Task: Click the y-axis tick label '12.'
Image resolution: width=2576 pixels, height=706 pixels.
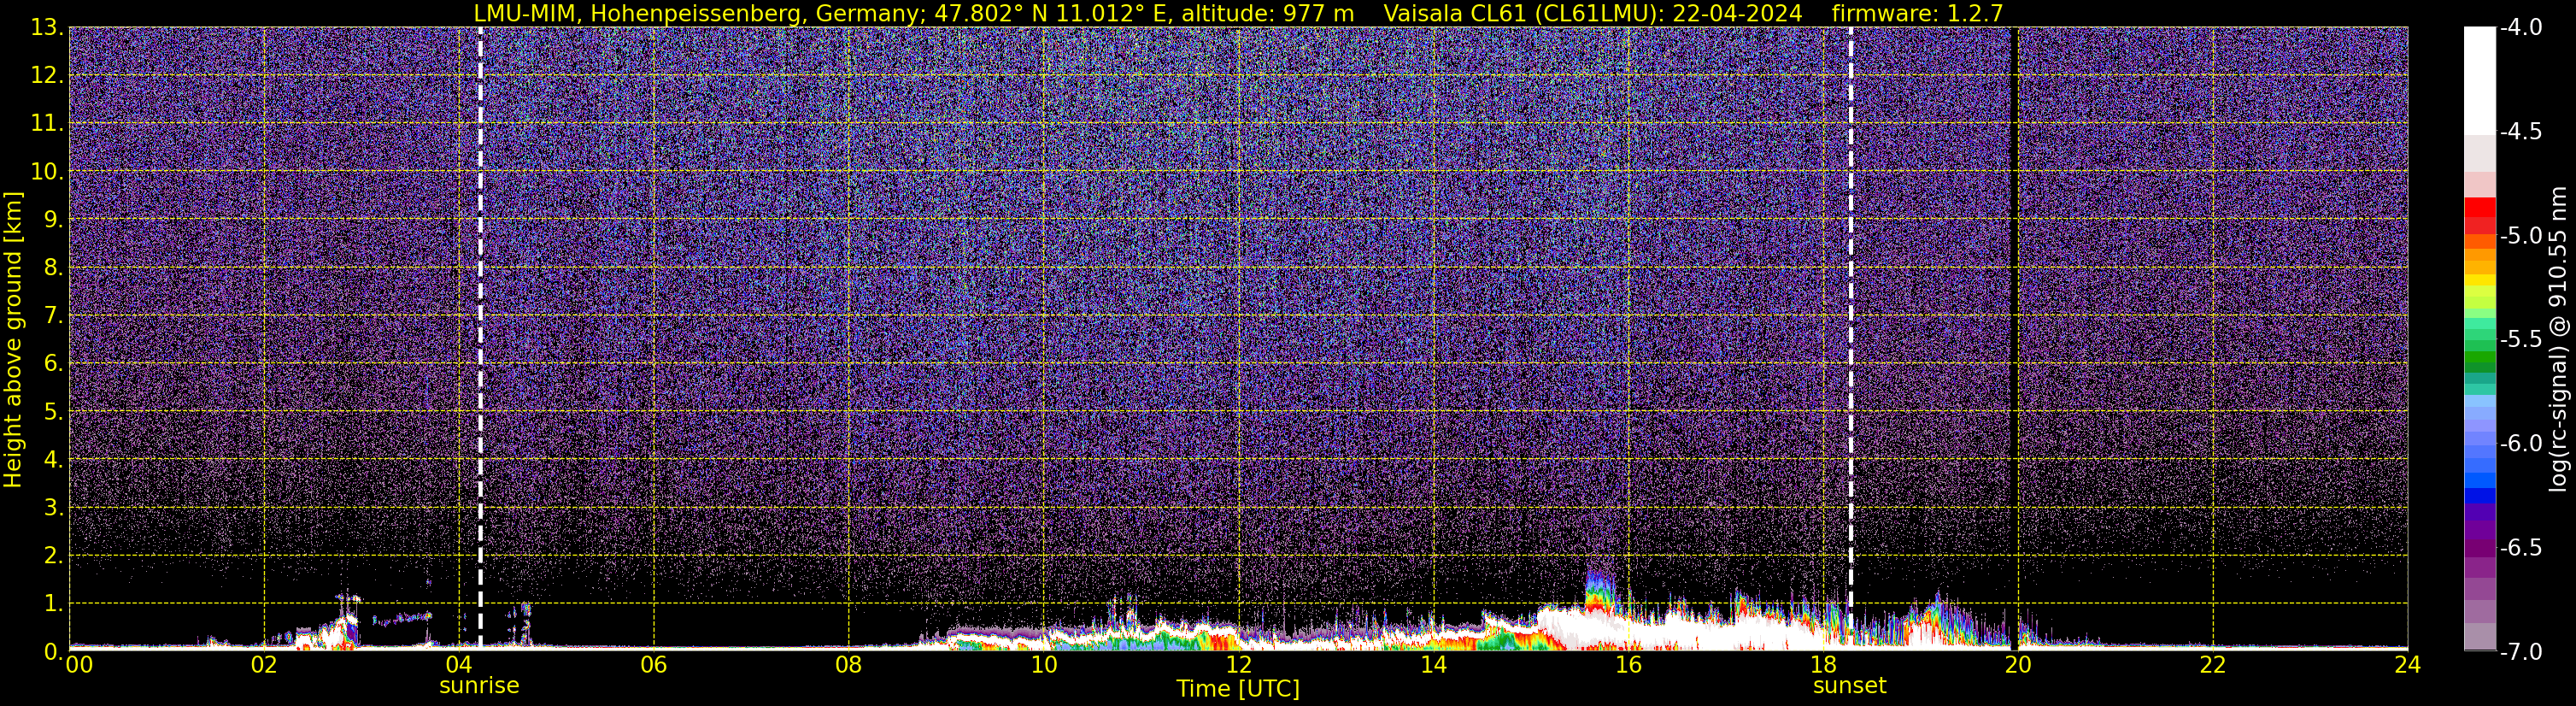Action: coord(46,75)
